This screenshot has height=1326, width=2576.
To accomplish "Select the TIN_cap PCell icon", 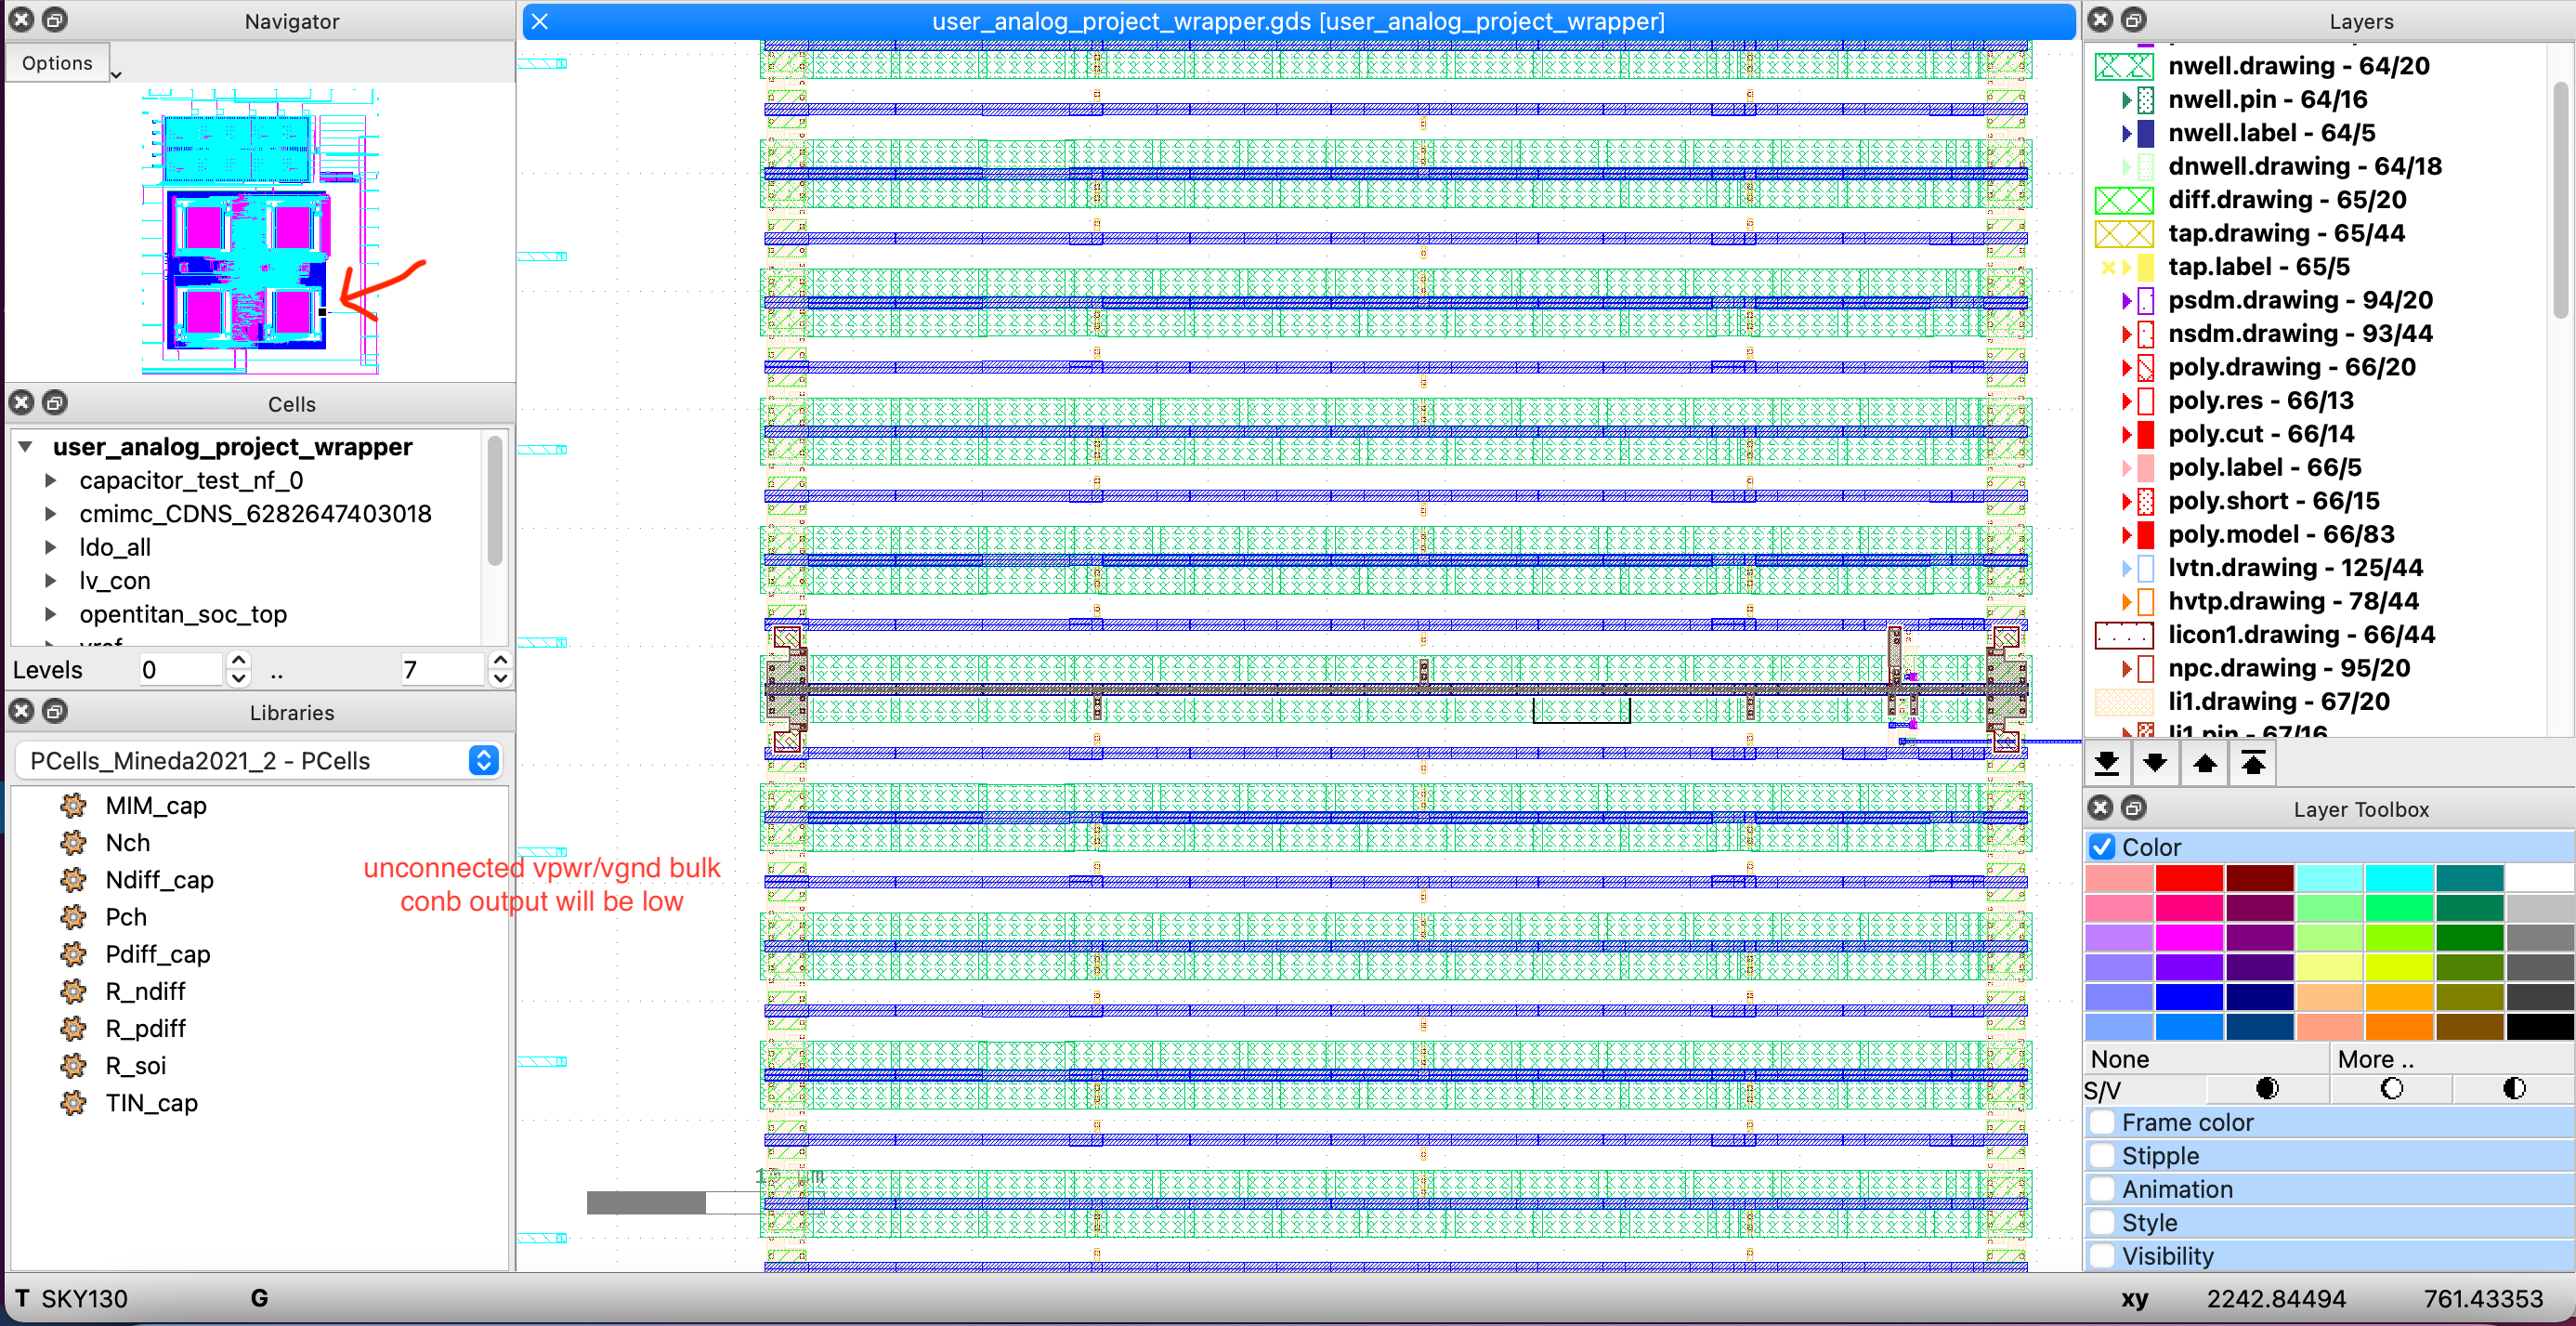I will [74, 1103].
